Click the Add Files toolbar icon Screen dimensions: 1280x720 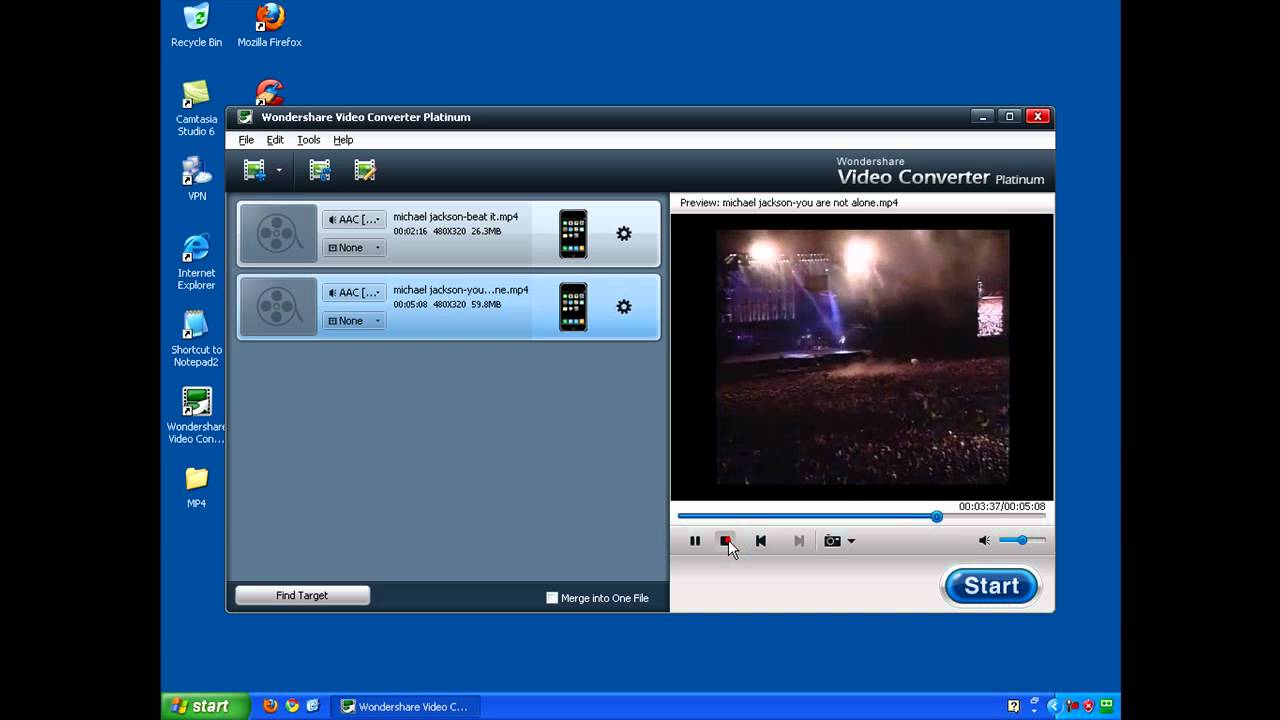coord(255,170)
